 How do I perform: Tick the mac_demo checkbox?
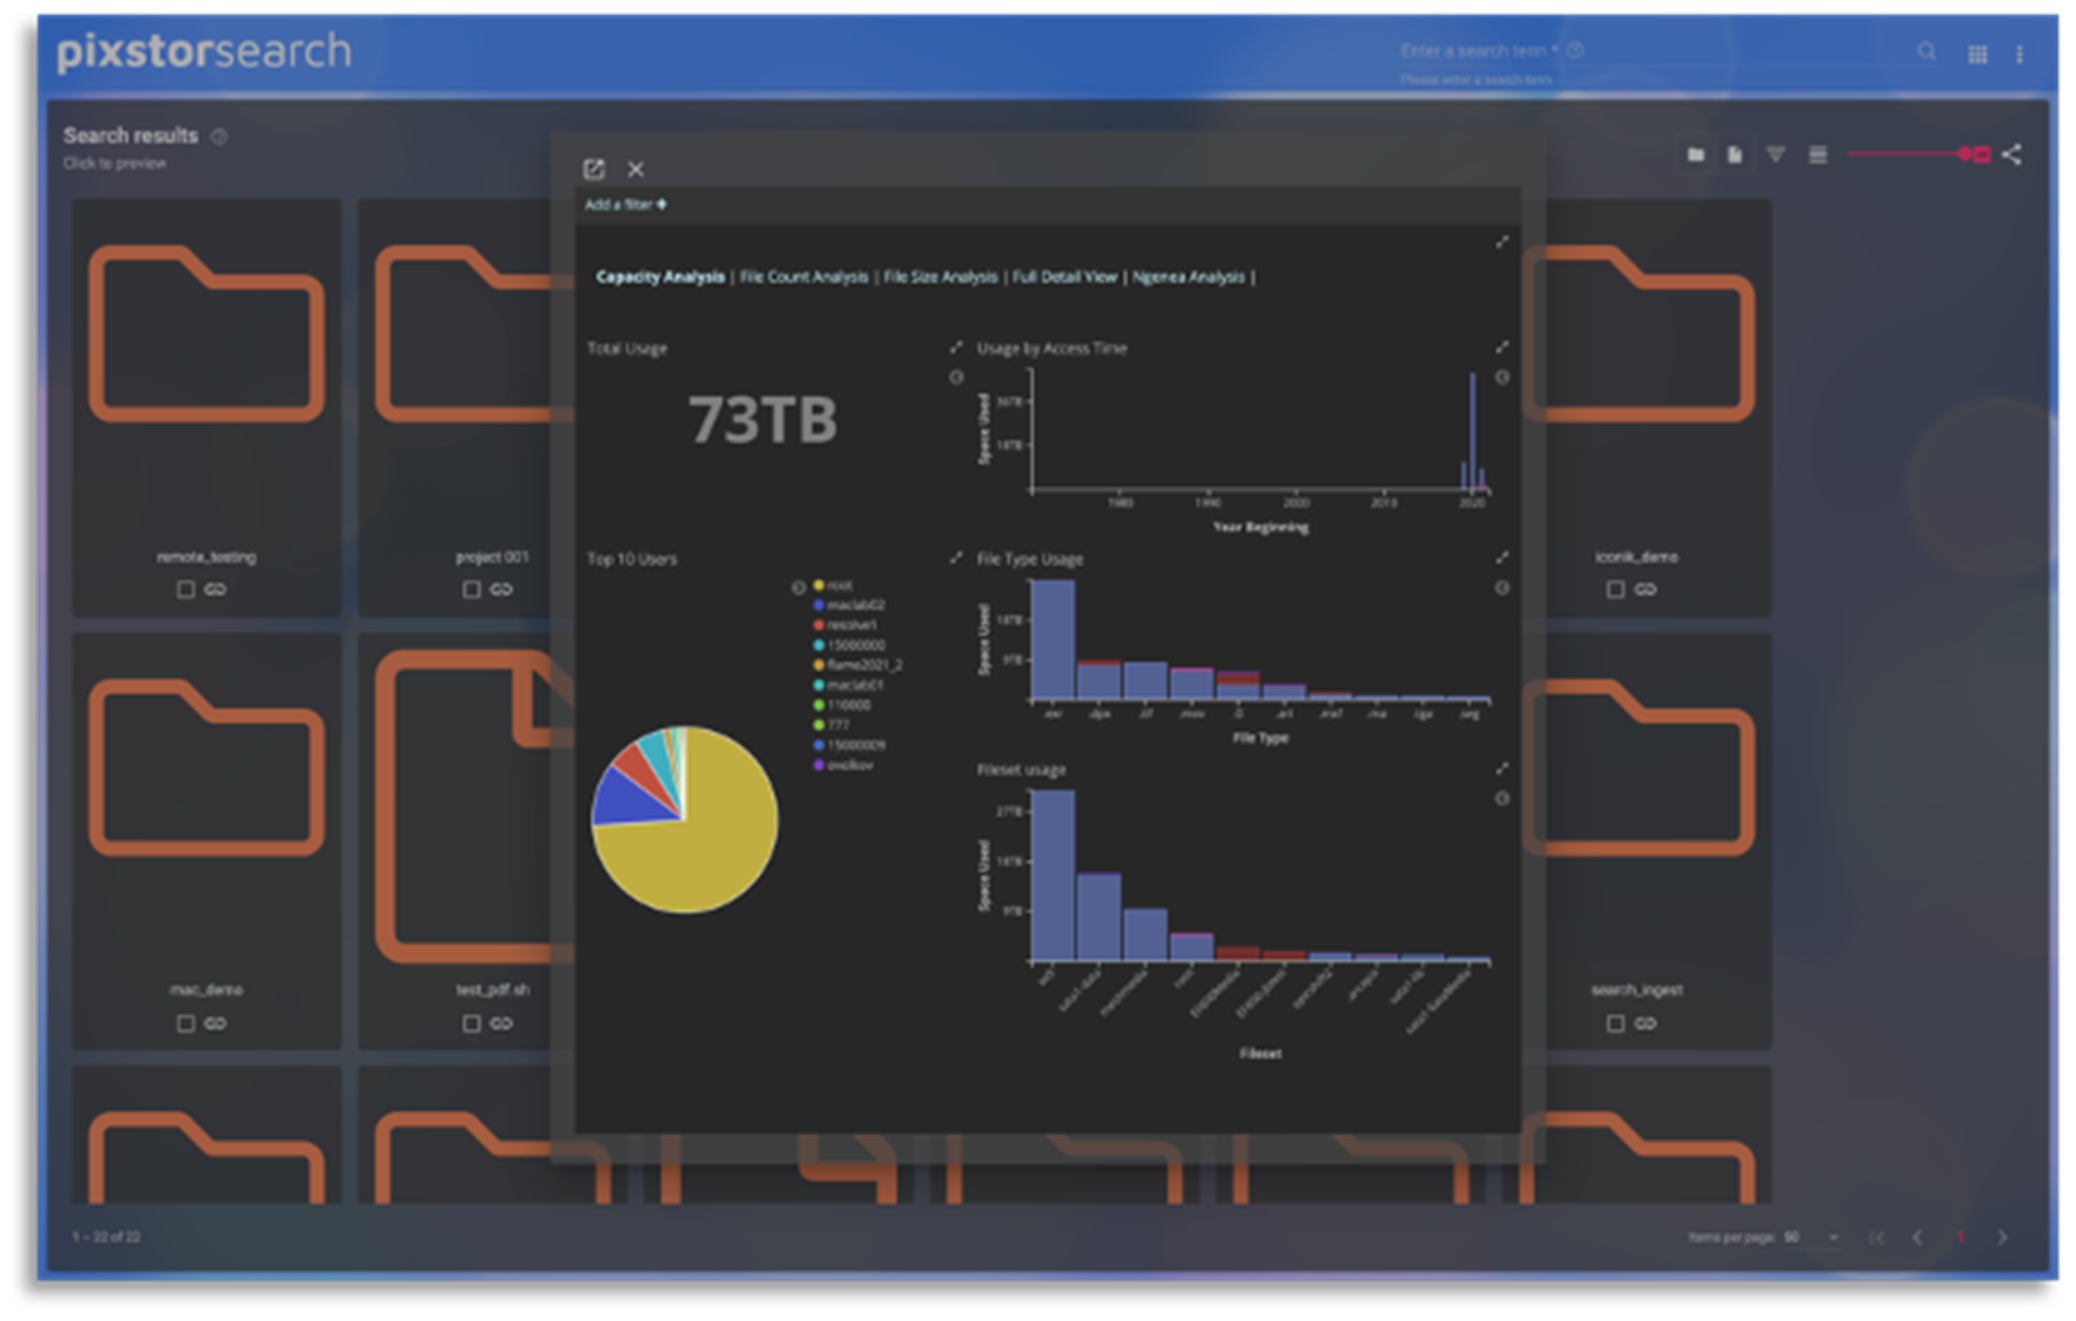click(x=185, y=1023)
